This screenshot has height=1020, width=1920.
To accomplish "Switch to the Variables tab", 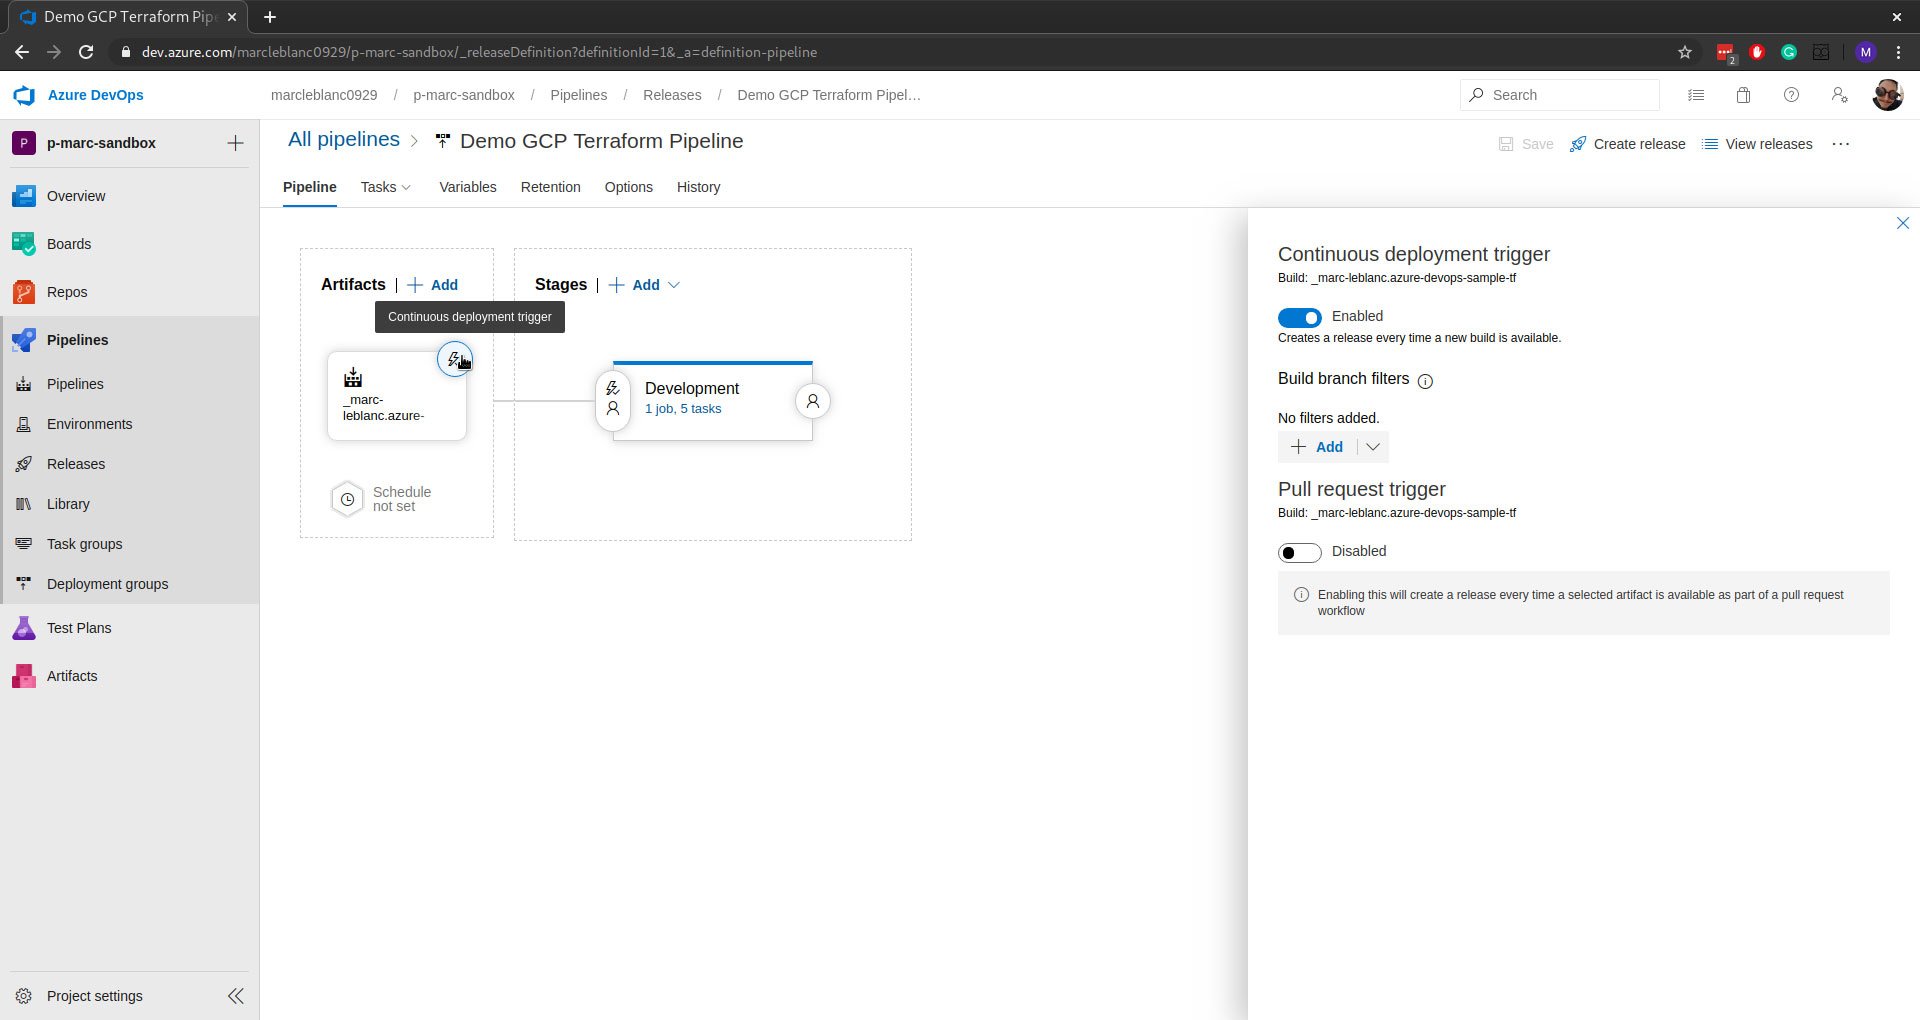I will 467,187.
